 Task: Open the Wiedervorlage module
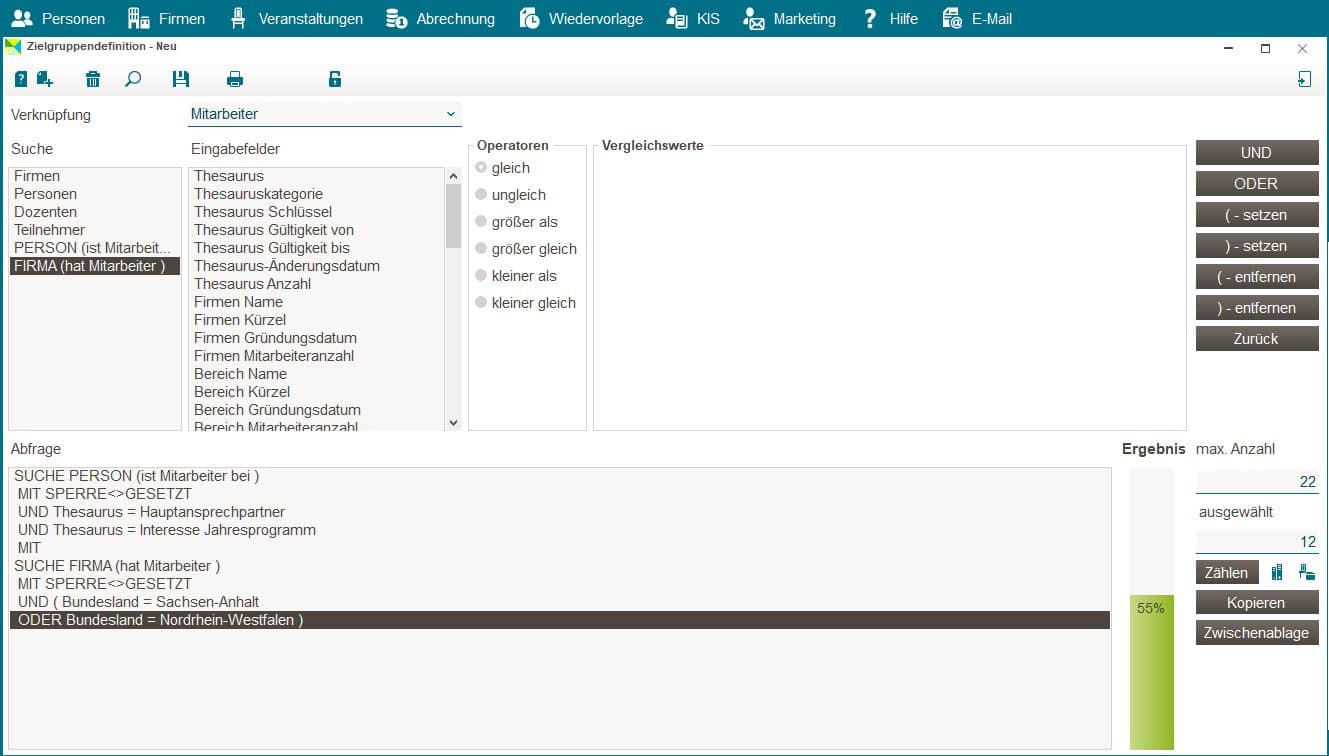(581, 18)
